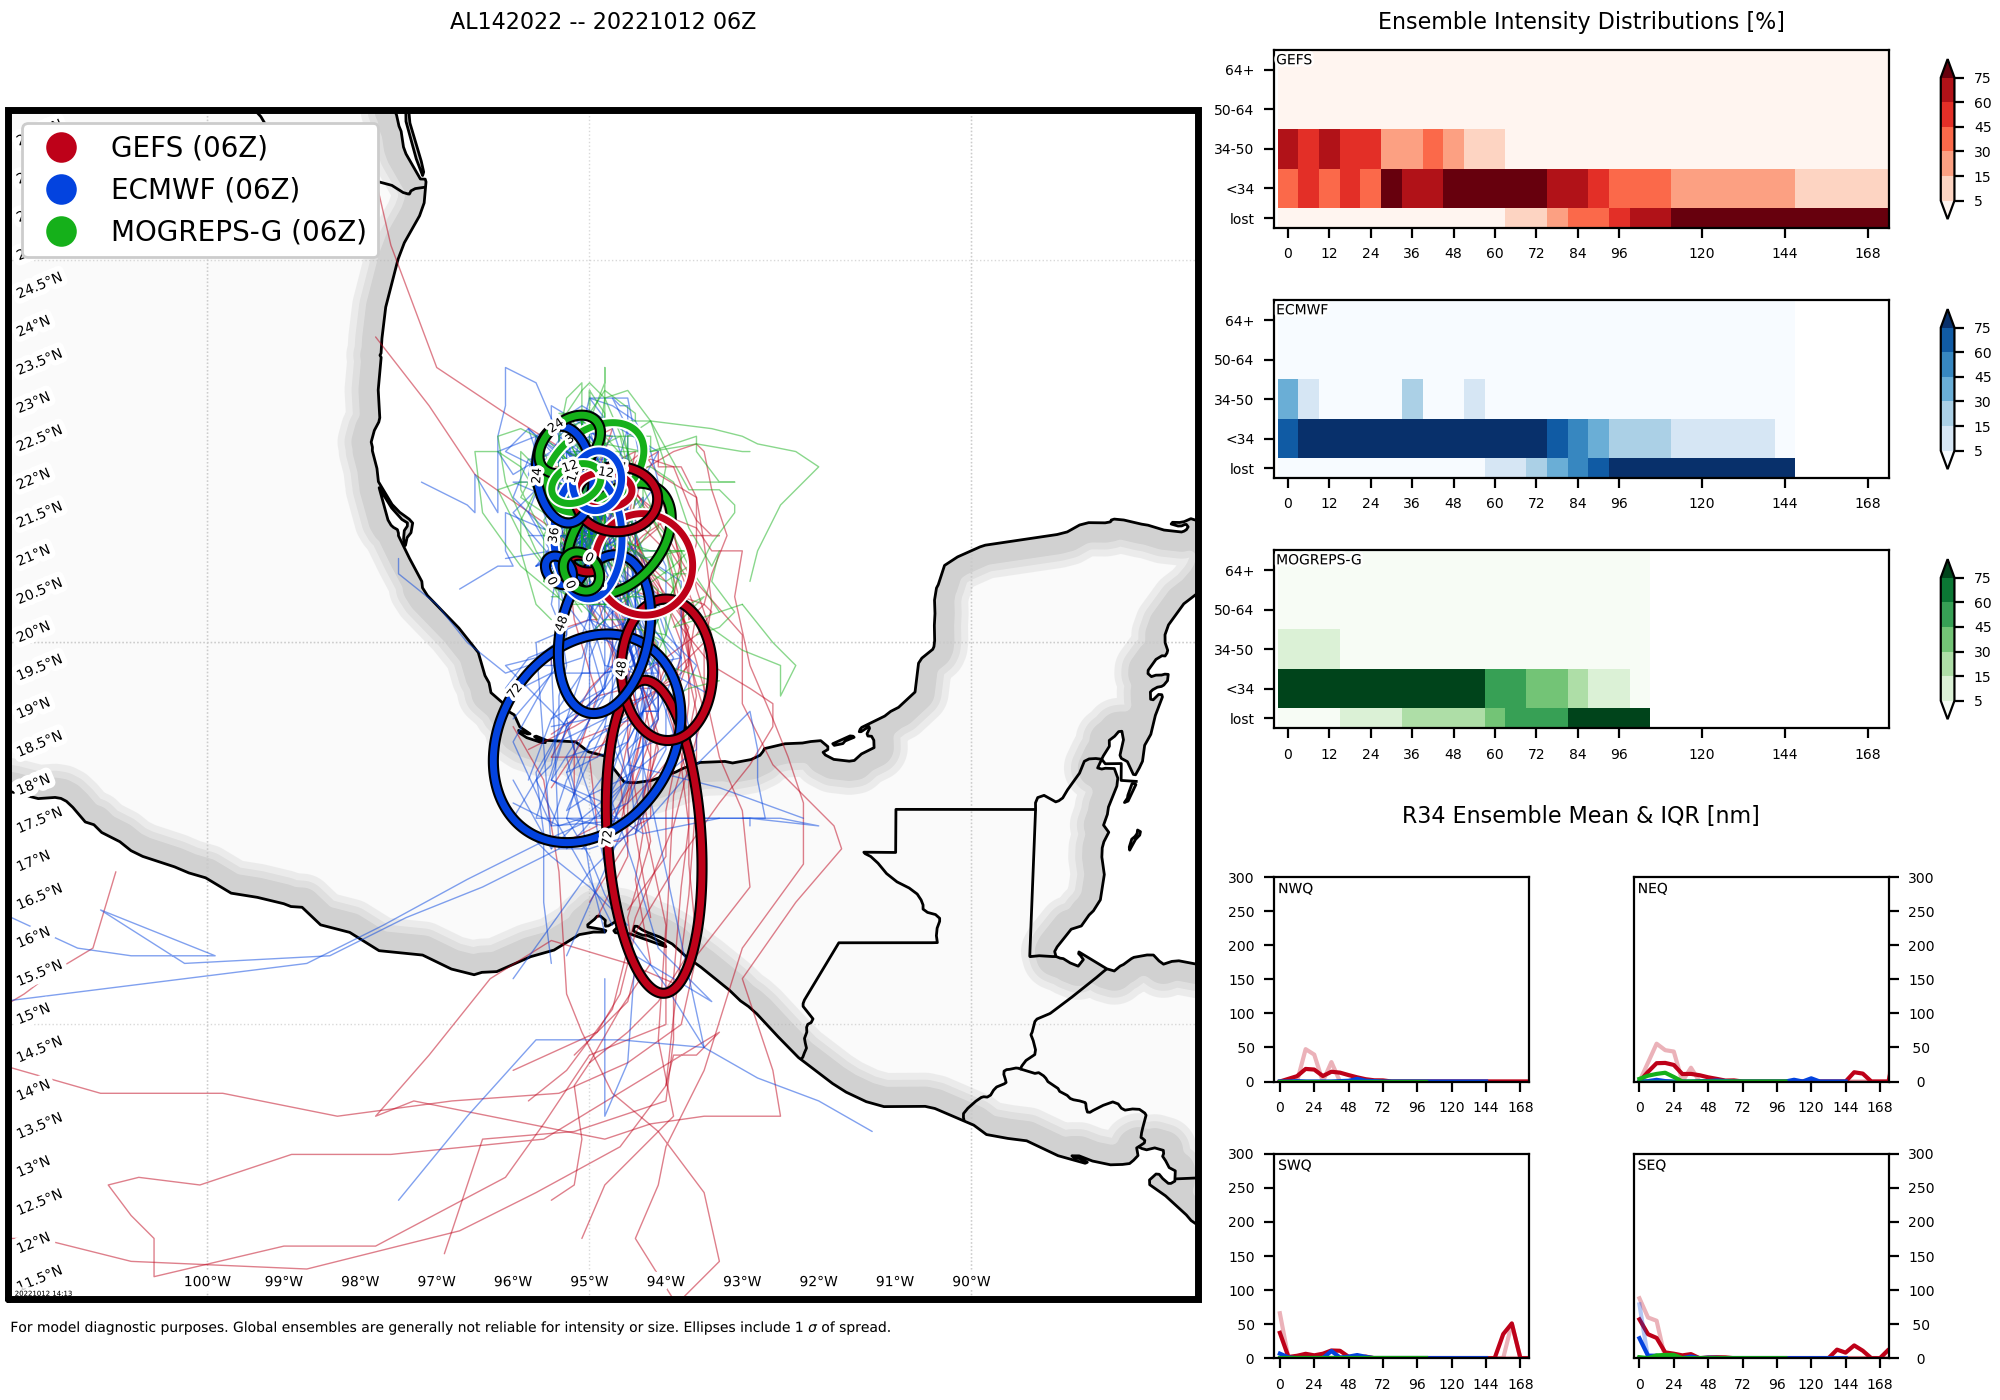Click the blue ECMWF legend marker

coord(62,189)
